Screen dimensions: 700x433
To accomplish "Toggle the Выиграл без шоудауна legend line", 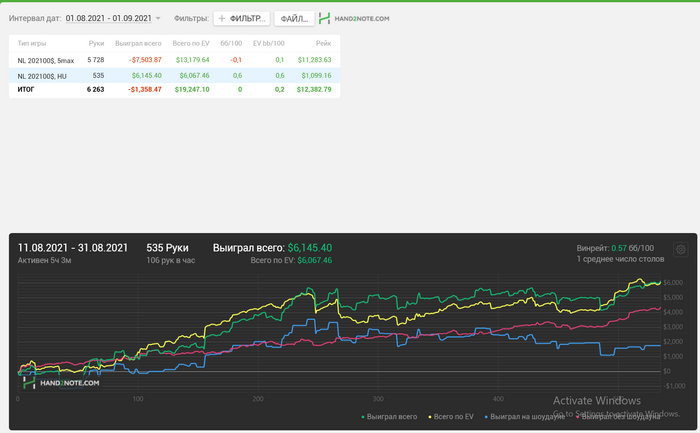I will [x=618, y=416].
